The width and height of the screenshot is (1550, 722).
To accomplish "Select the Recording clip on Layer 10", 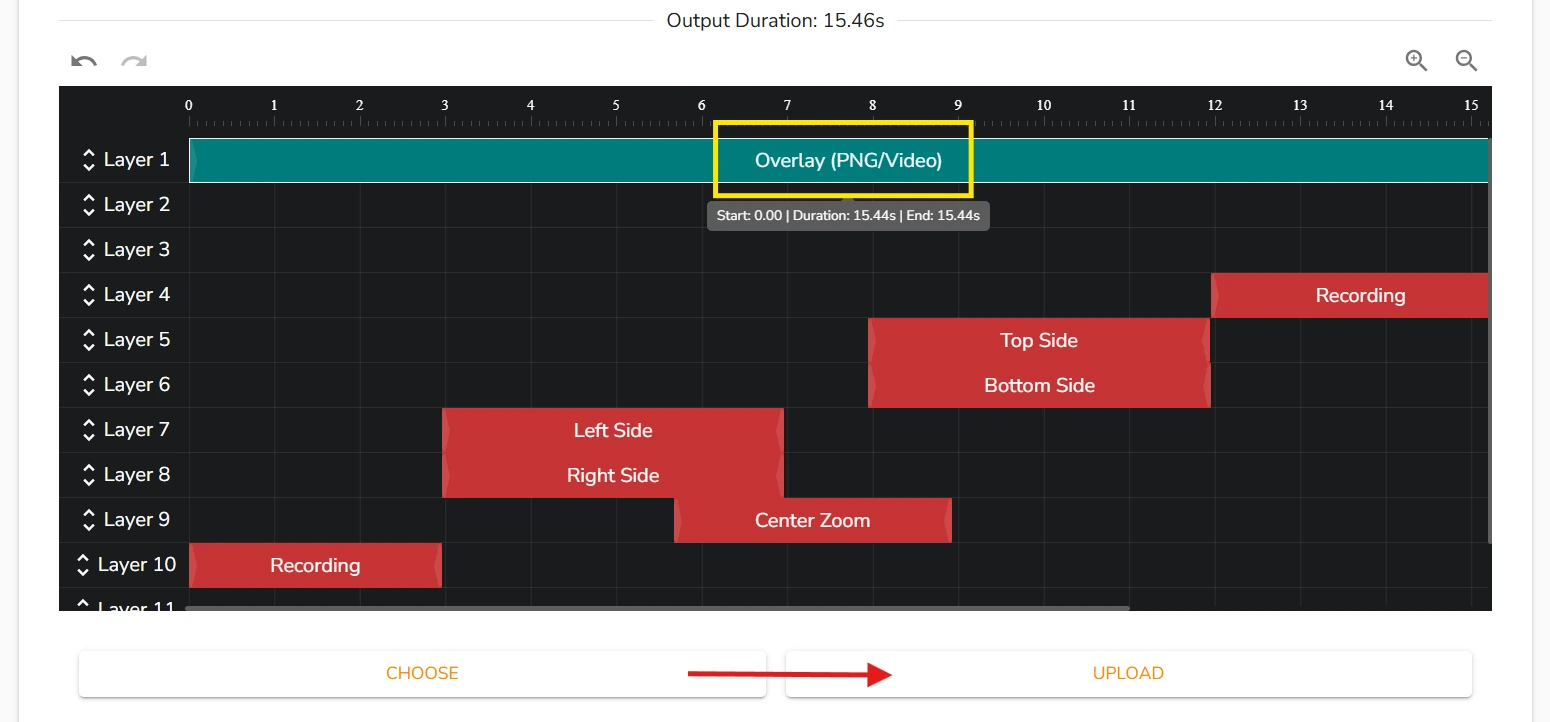I will tap(315, 565).
